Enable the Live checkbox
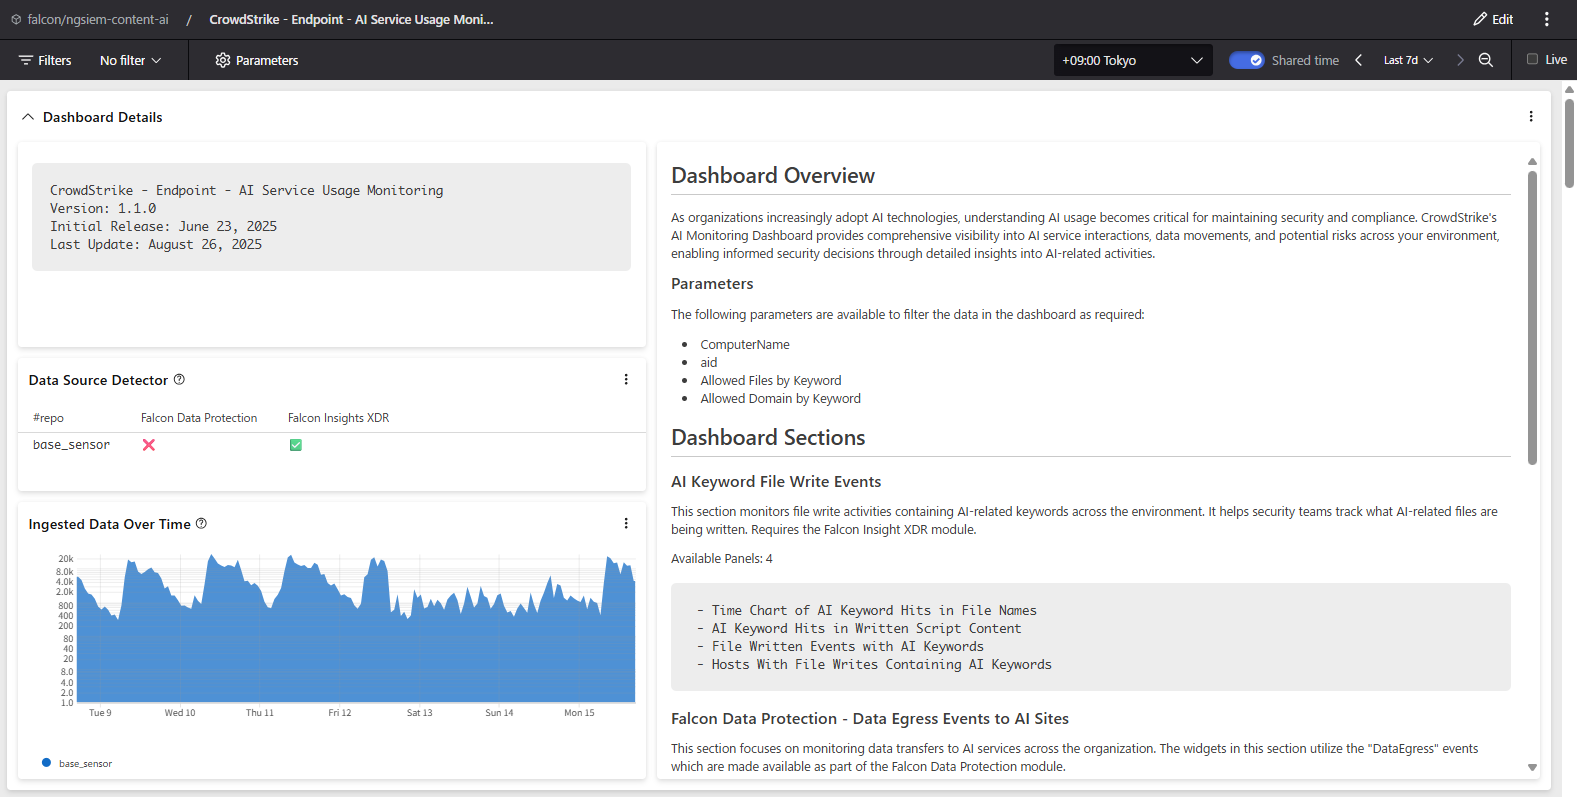The height and width of the screenshot is (797, 1577). pos(1532,59)
